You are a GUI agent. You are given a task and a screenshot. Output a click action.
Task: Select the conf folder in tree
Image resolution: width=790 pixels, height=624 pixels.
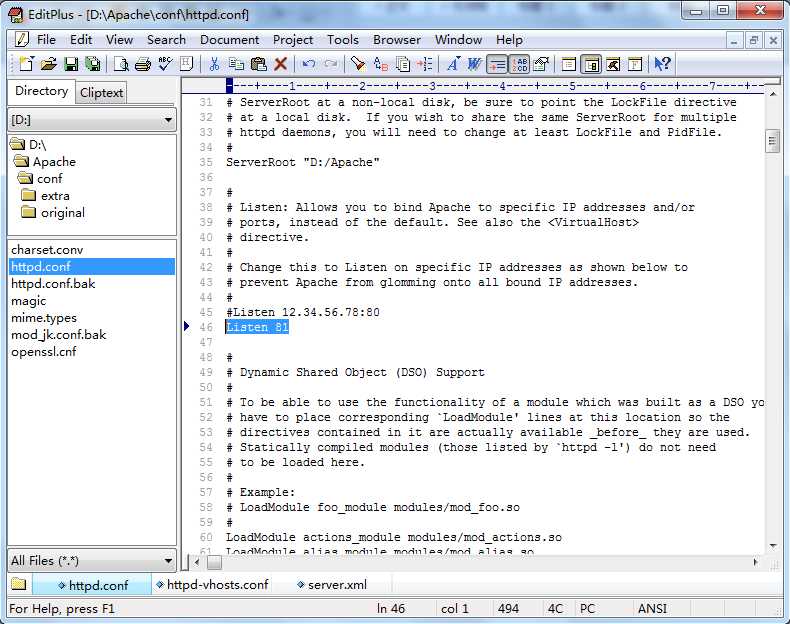point(39,179)
